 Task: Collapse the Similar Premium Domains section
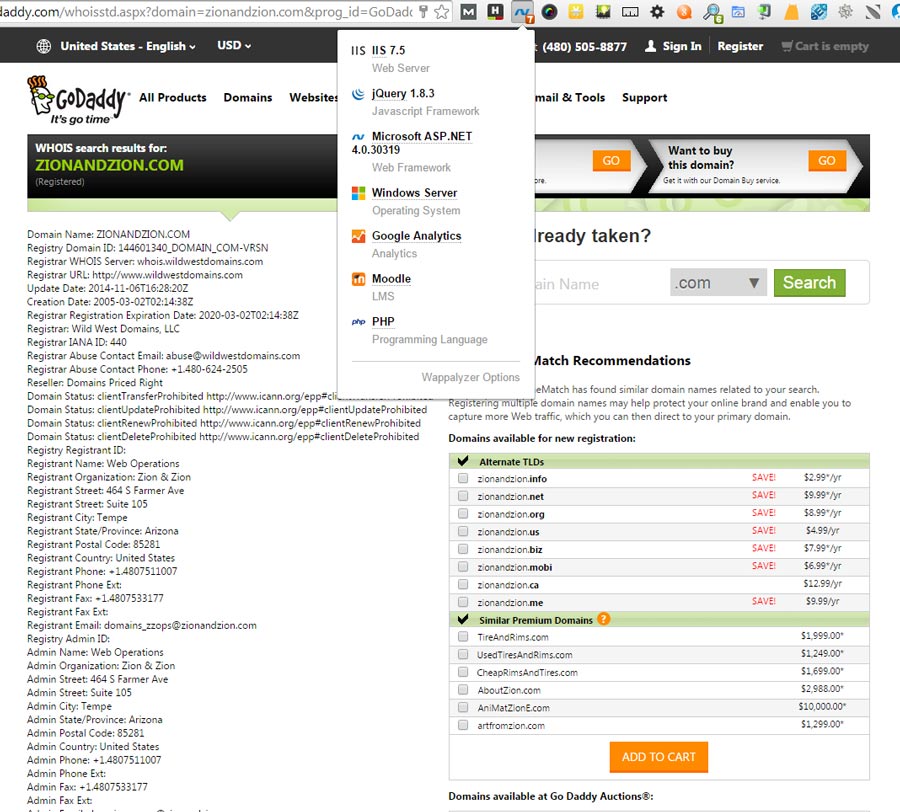tap(463, 620)
